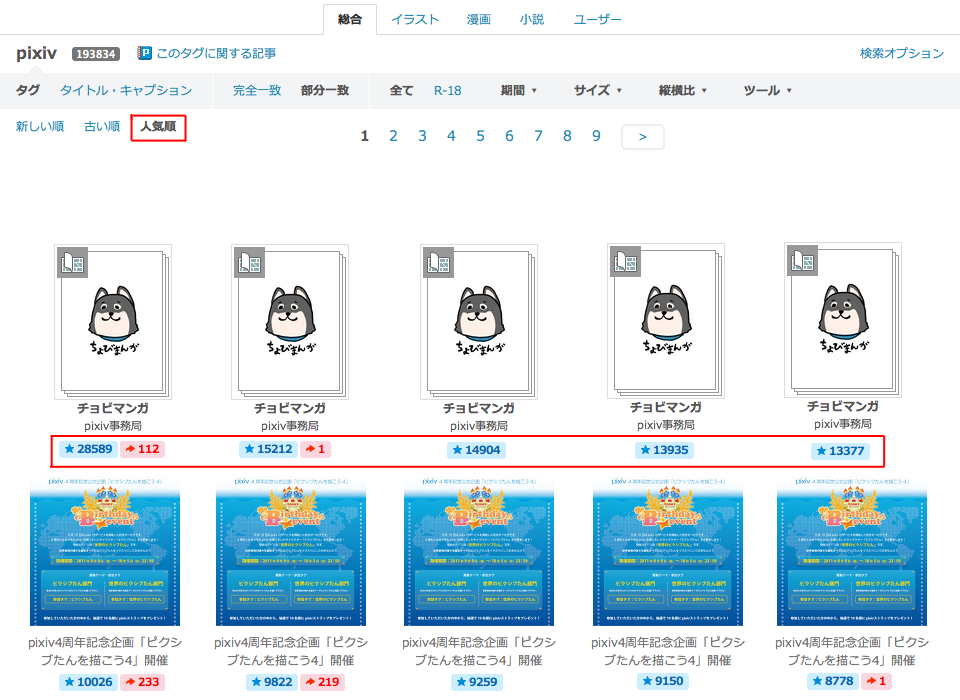Click the 13377 star bookmark badge
The width and height of the screenshot is (960, 700).
pyautogui.click(x=841, y=451)
